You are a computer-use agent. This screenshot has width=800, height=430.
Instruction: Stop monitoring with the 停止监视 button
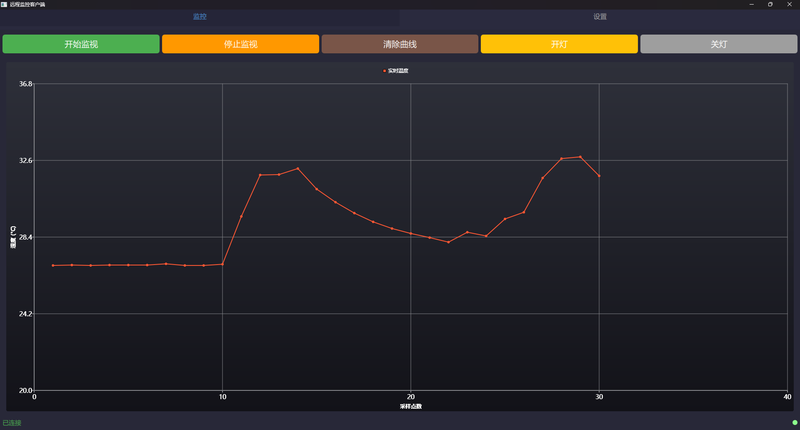(x=240, y=44)
